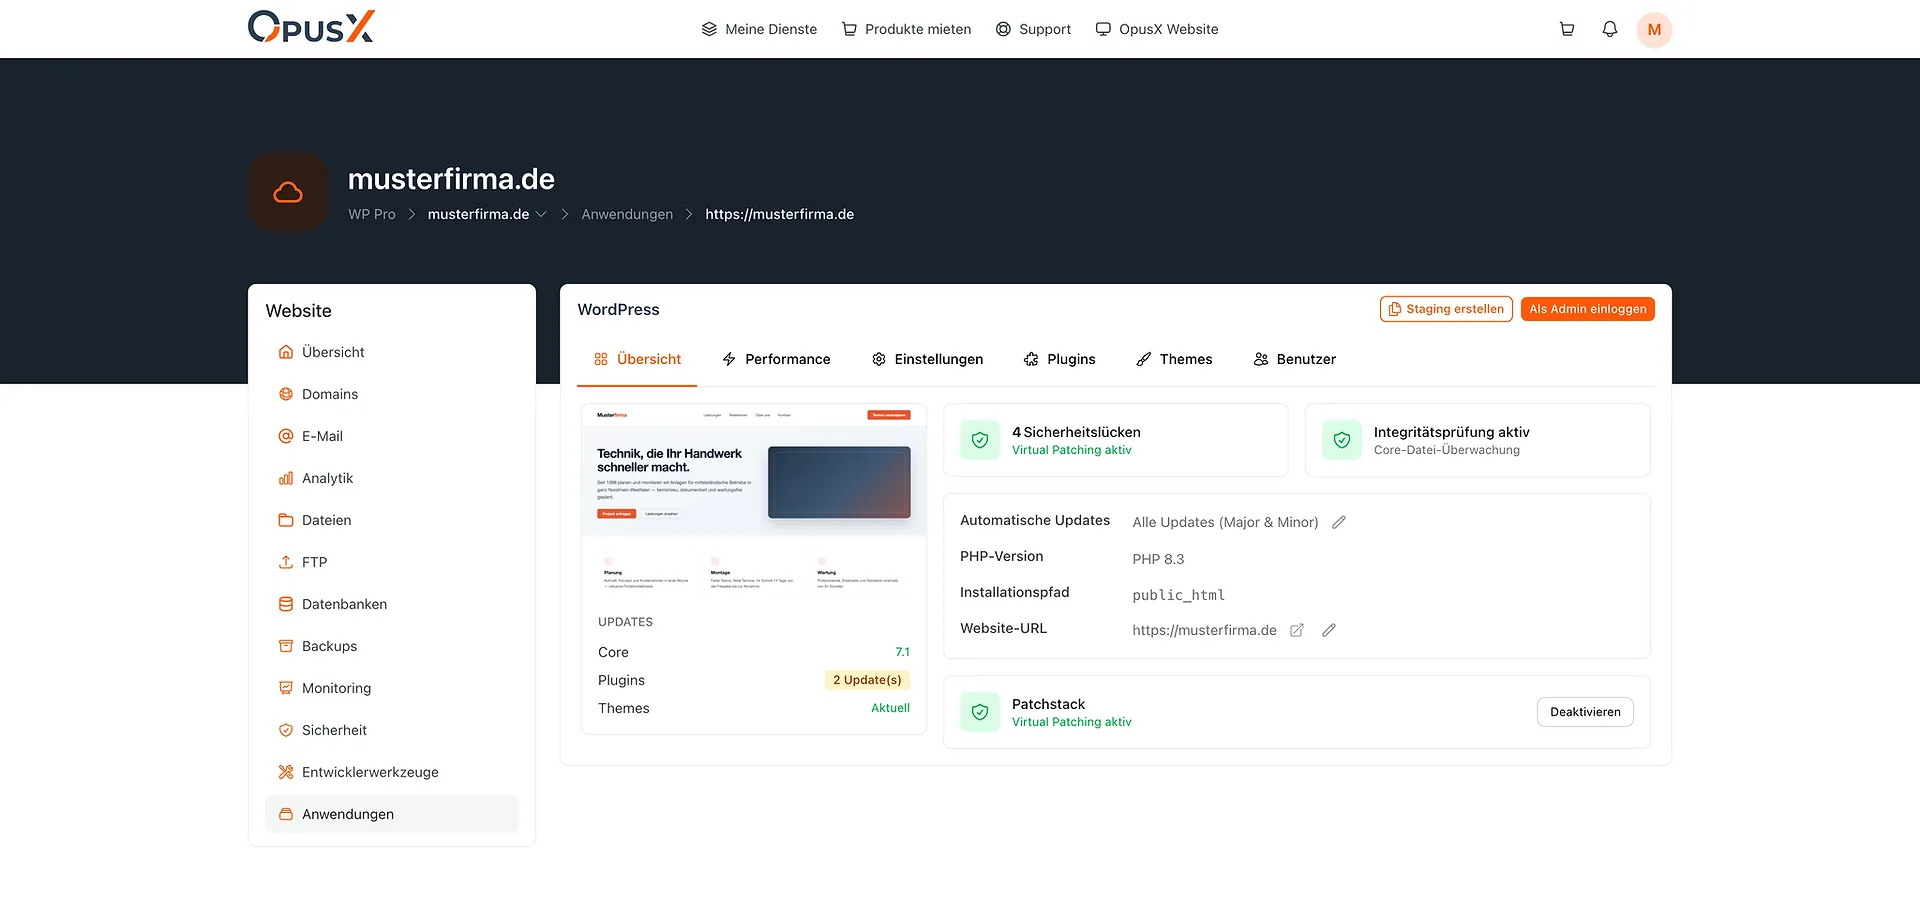Click Als Admin einloggen button
Image resolution: width=1920 pixels, height=905 pixels.
[1588, 309]
